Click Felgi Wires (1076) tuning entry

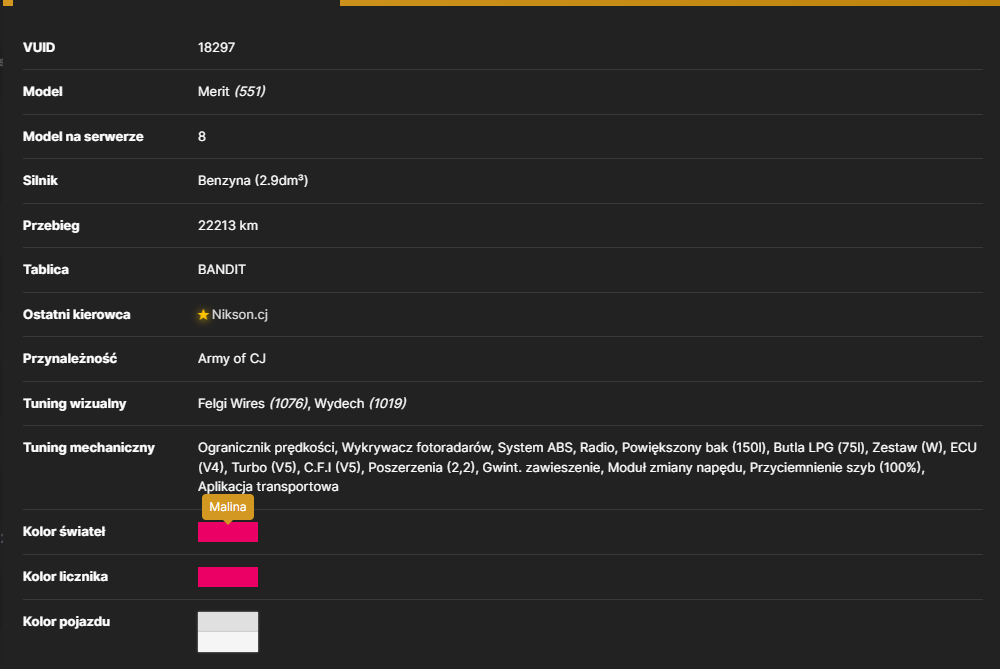253,403
